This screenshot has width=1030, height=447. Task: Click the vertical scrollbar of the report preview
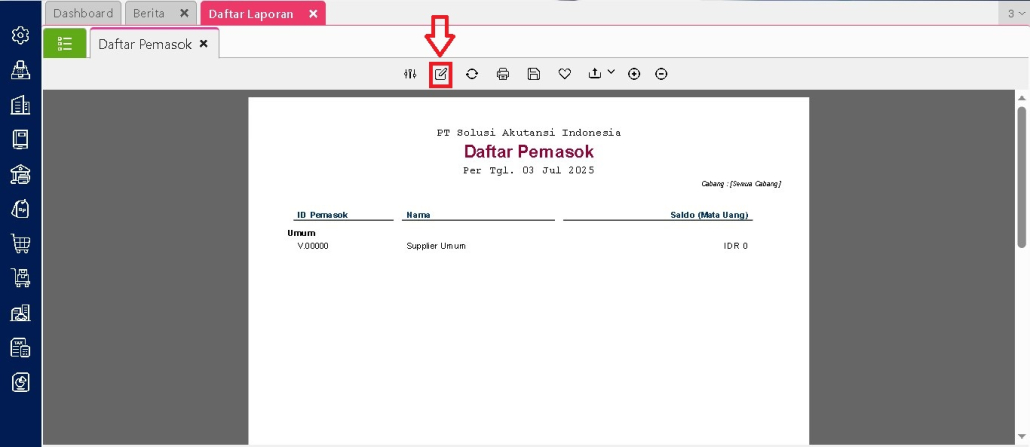[1022, 170]
